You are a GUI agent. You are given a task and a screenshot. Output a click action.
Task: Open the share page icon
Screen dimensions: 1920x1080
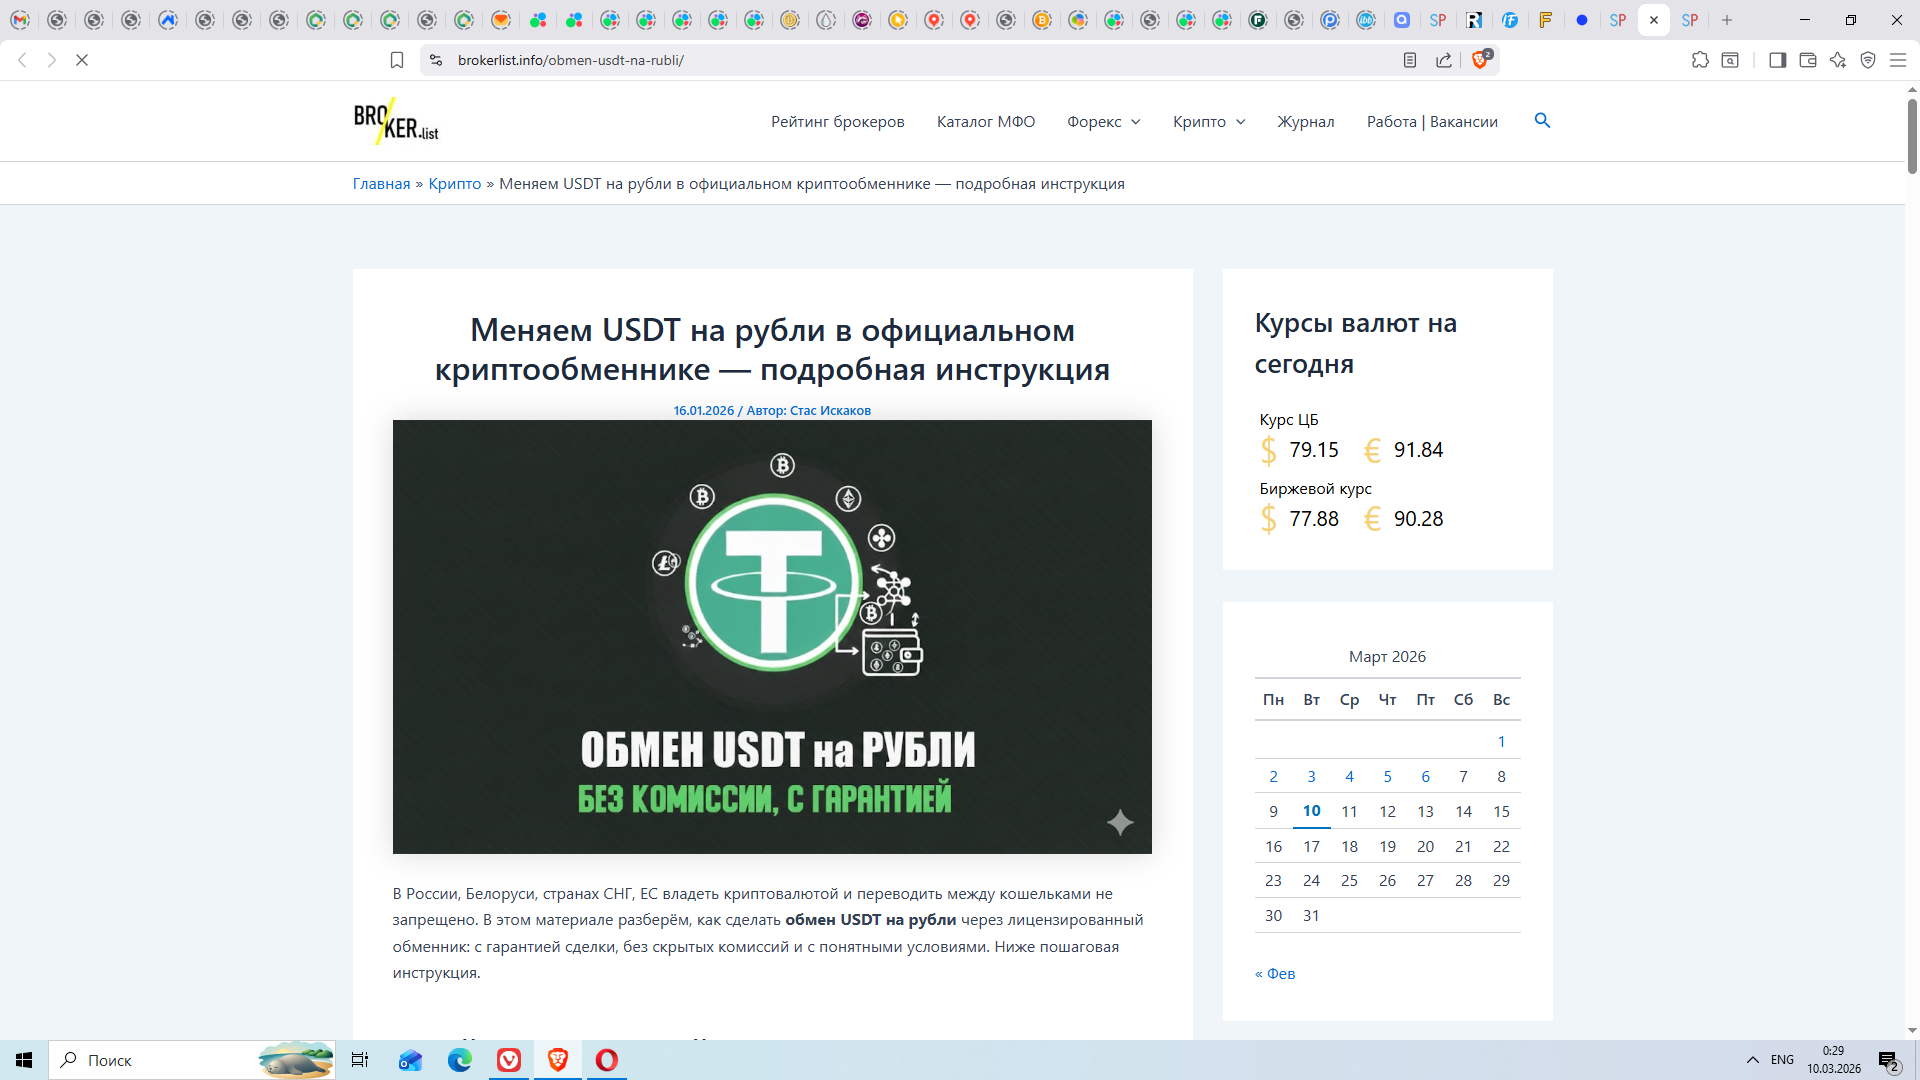(1444, 60)
